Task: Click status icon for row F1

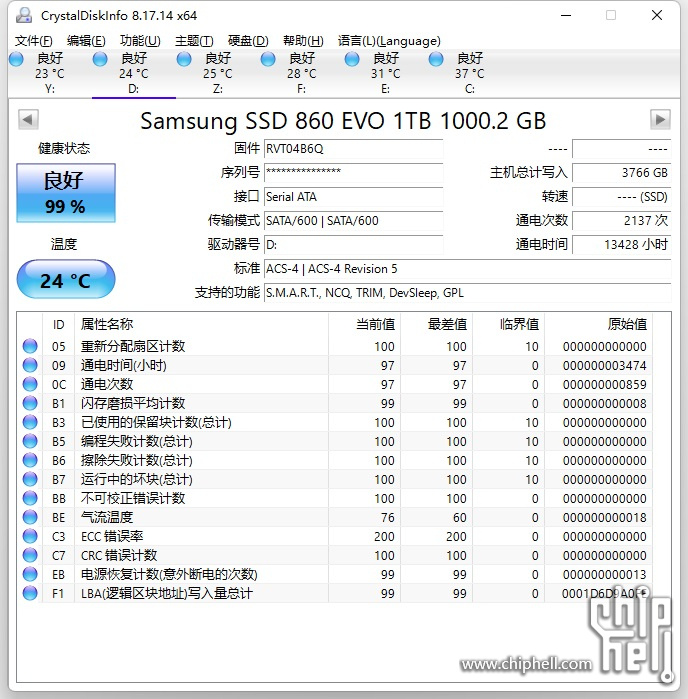Action: click(30, 593)
